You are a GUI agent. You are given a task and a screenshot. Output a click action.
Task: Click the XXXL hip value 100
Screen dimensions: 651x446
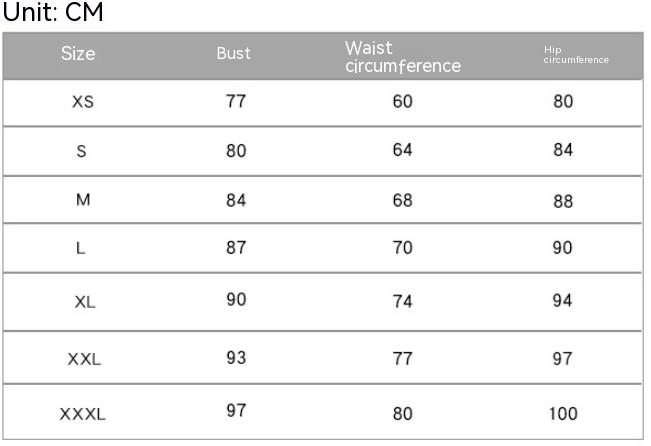click(x=563, y=413)
